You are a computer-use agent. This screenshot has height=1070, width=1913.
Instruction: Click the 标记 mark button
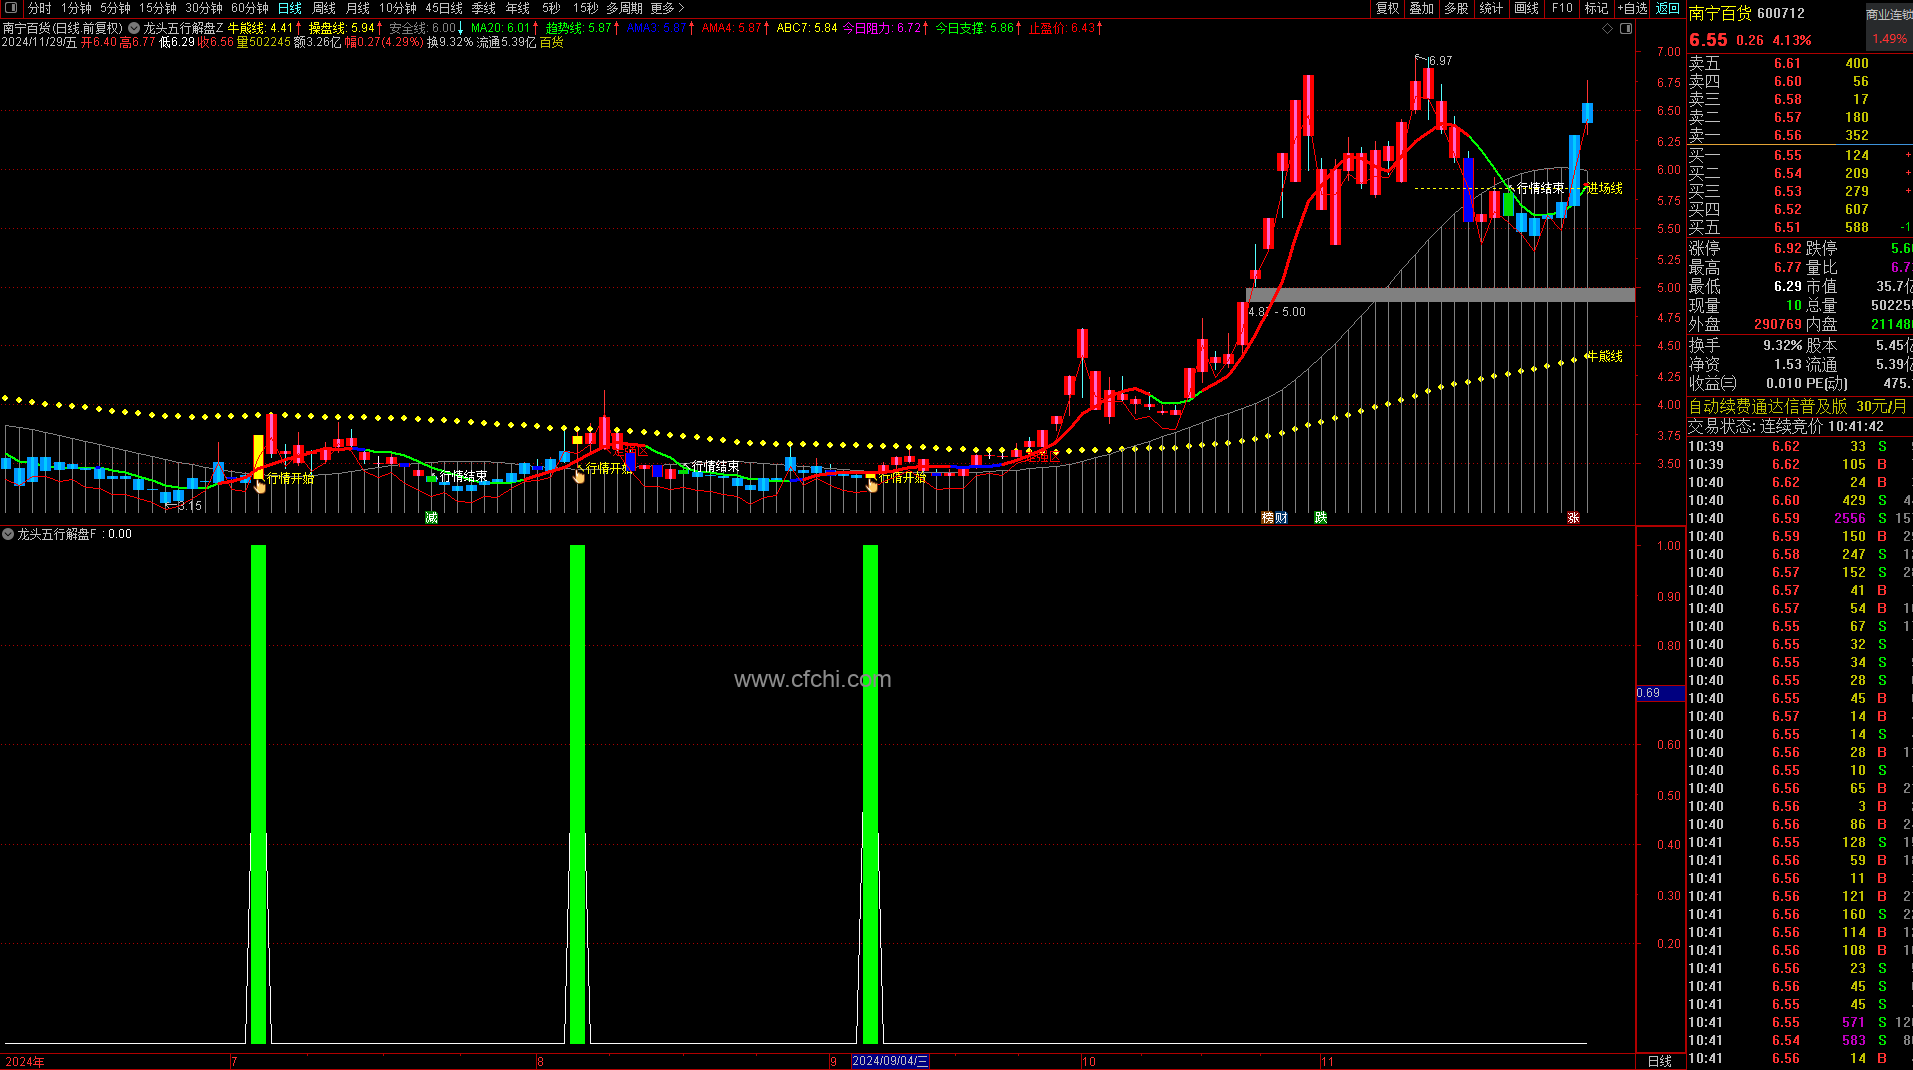1596,8
